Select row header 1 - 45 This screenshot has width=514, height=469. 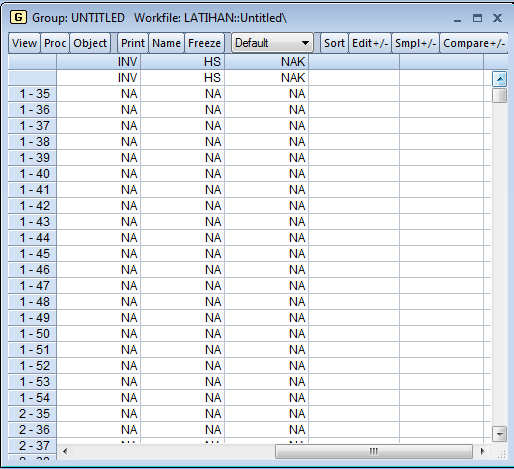[x=32, y=254]
